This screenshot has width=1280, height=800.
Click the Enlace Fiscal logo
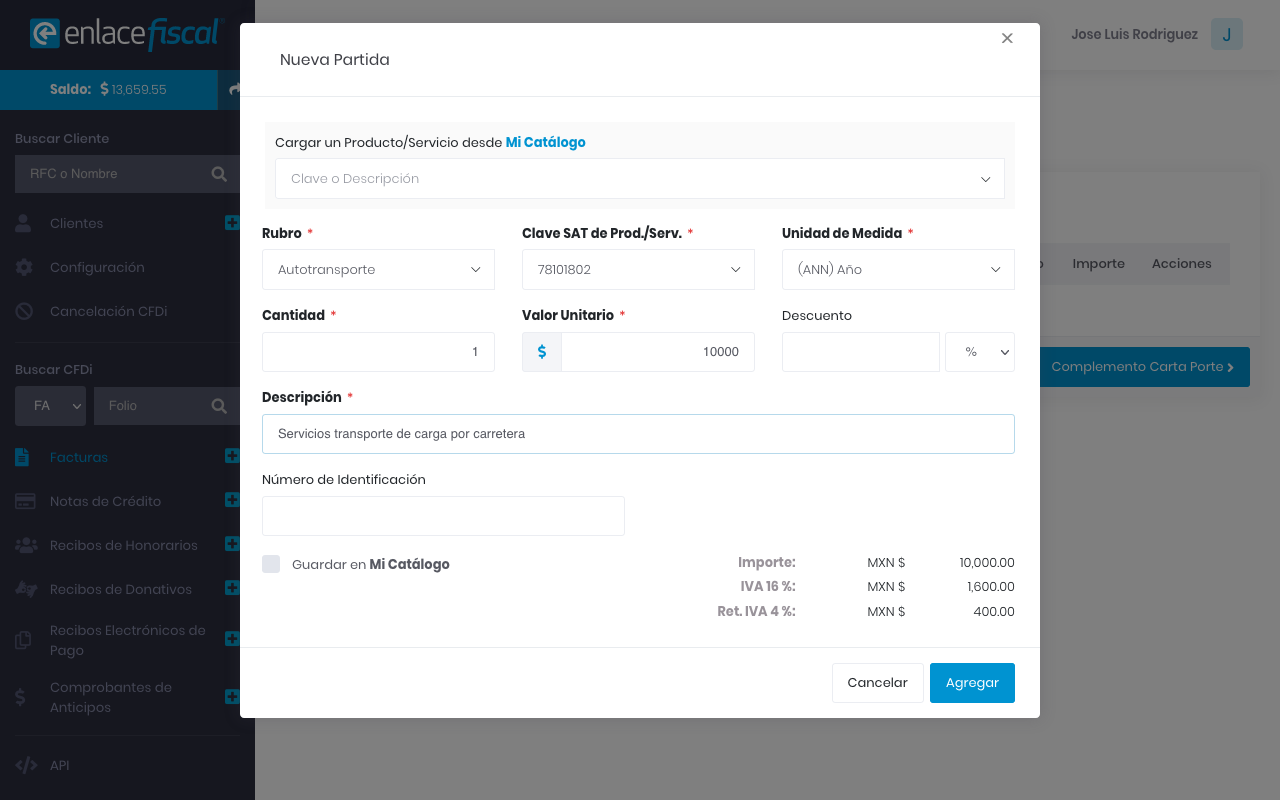[x=126, y=34]
